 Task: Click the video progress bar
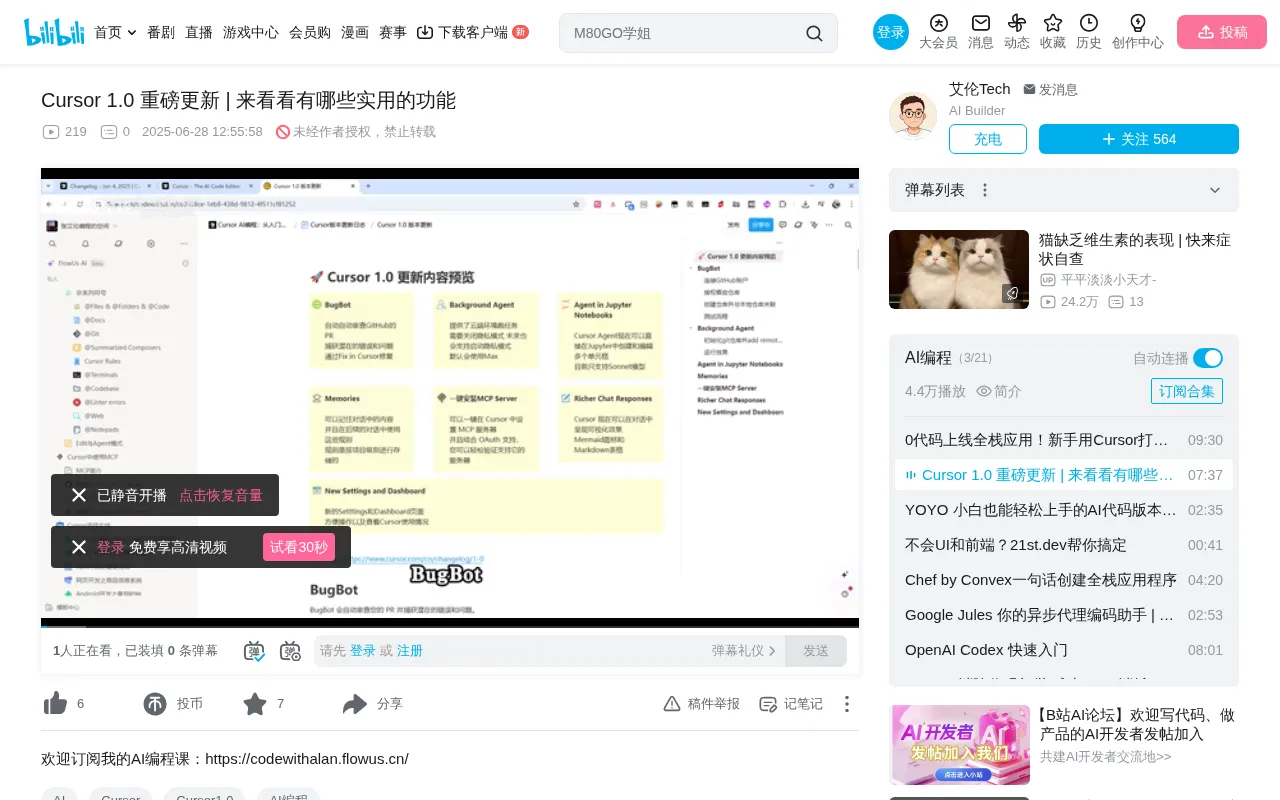450,625
